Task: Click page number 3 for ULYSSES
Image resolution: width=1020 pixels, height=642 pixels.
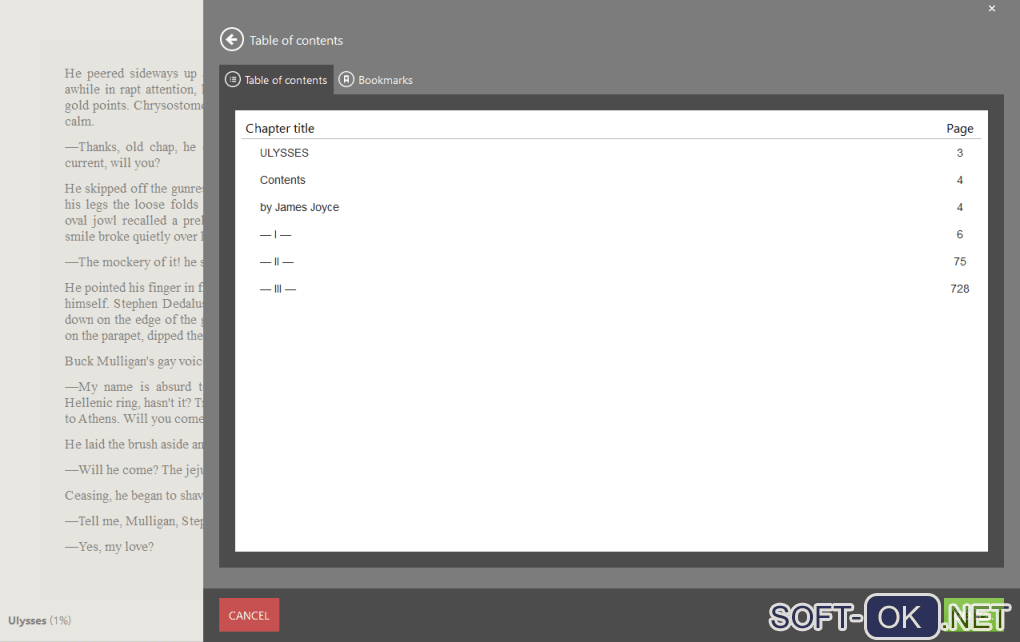Action: [x=960, y=153]
